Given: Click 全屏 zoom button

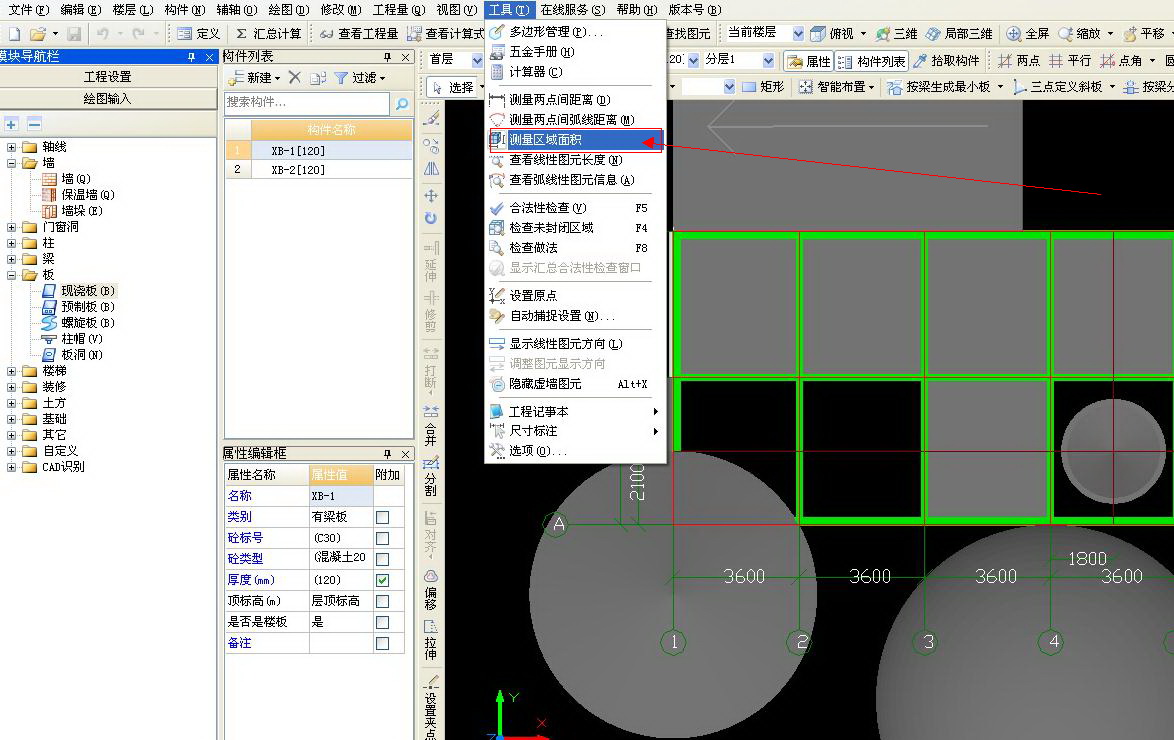Looking at the screenshot, I should [x=1027, y=34].
